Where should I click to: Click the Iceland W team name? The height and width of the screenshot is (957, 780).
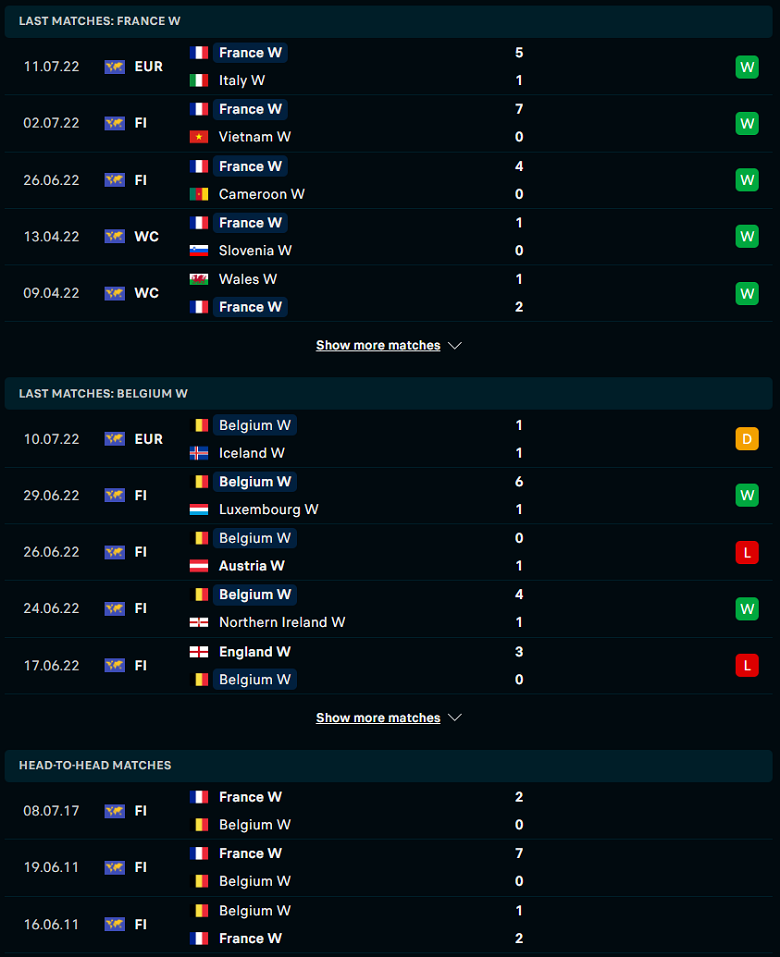click(x=251, y=453)
